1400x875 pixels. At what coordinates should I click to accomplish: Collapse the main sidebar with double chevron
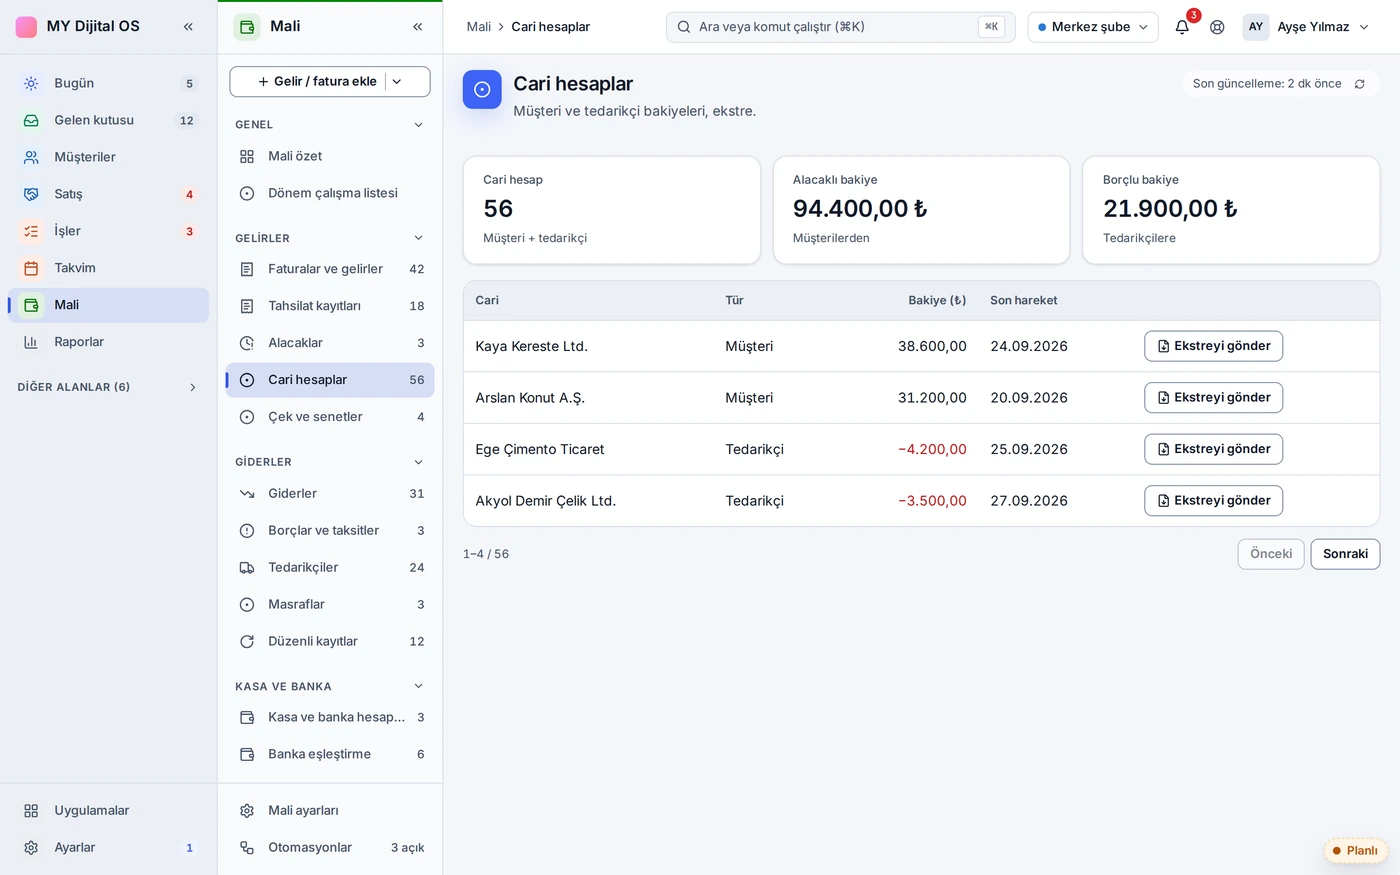(188, 27)
